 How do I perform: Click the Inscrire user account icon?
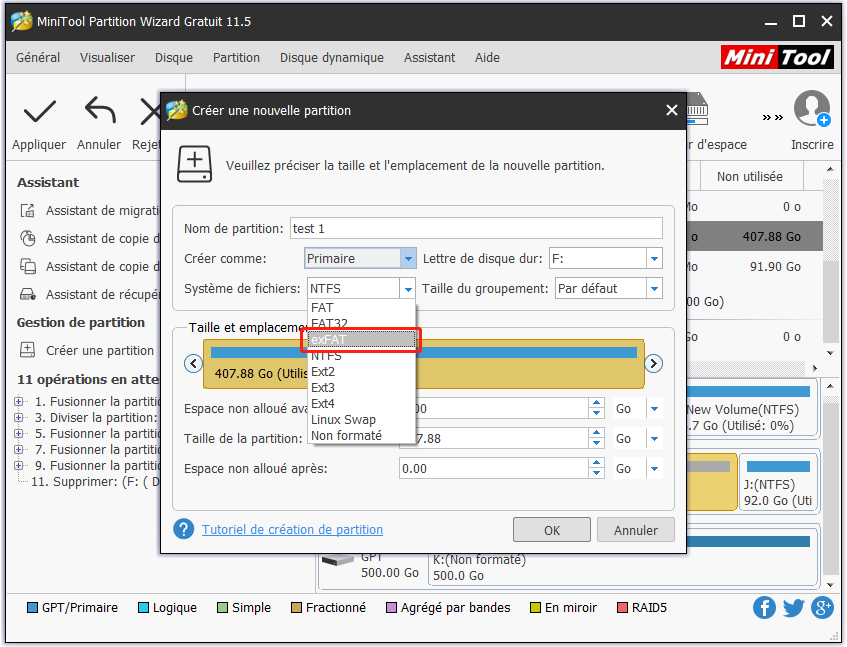point(812,109)
